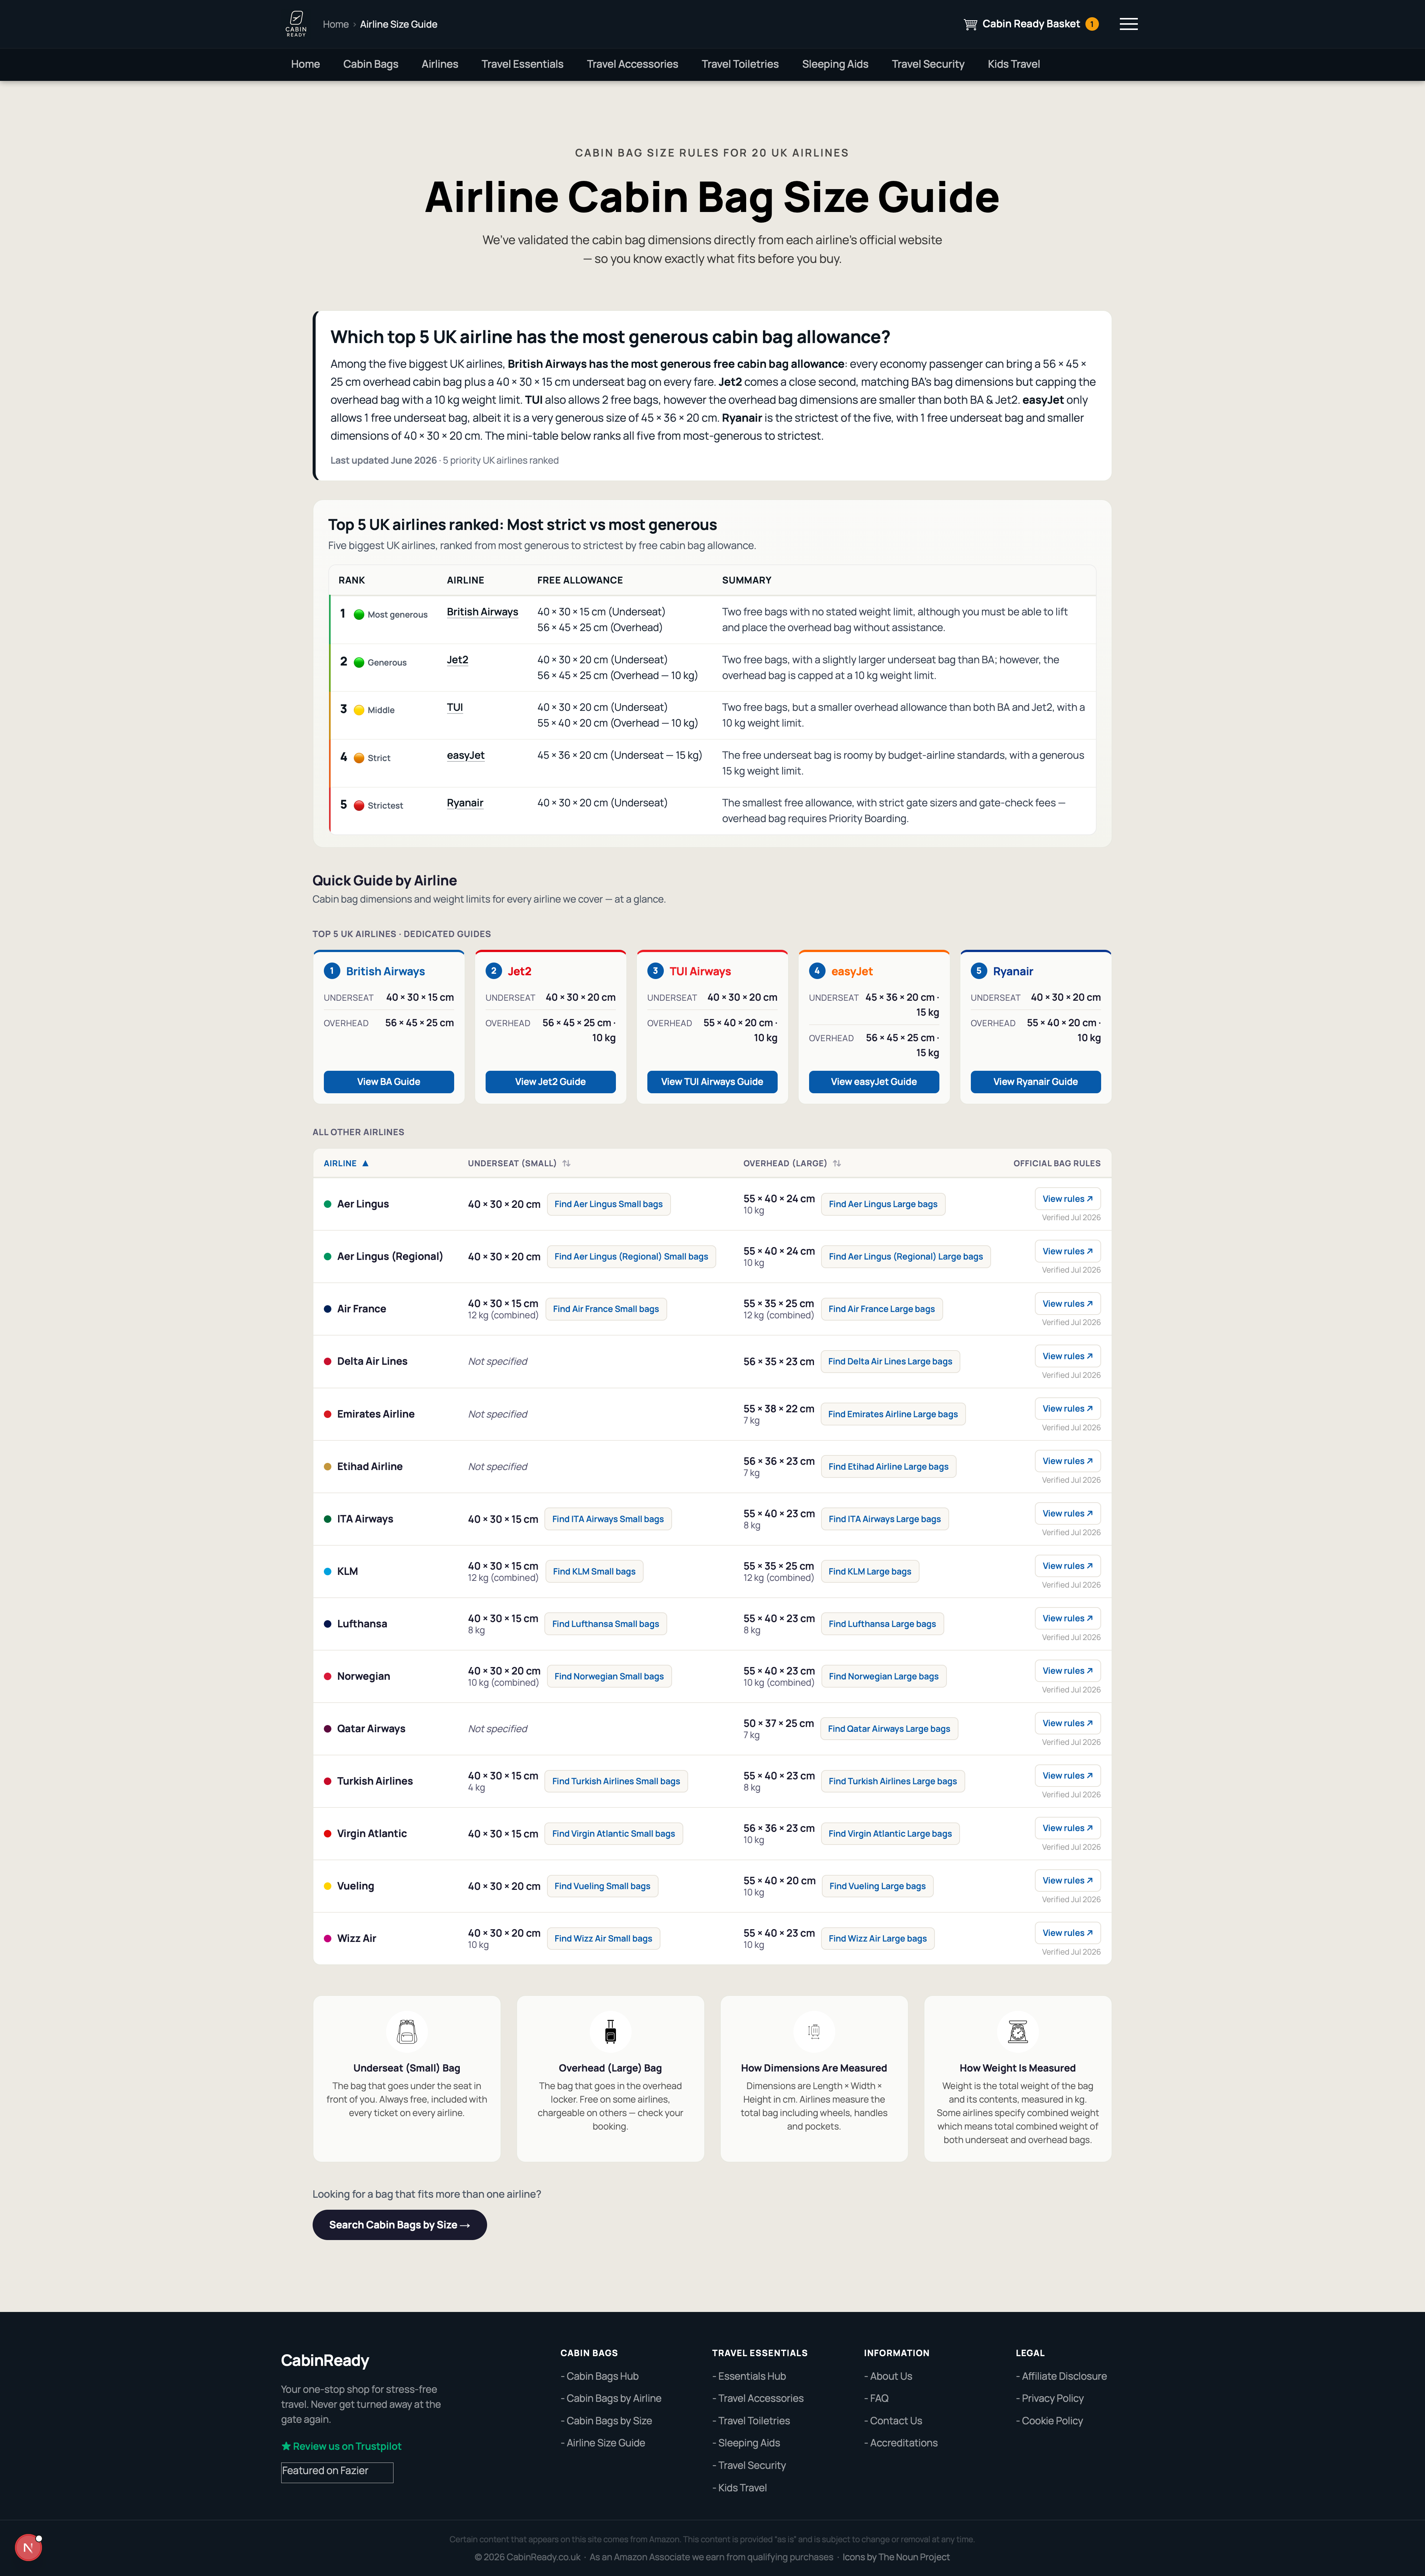Click the Cabin Ready logo icon
The width and height of the screenshot is (1425, 2576).
(x=296, y=23)
